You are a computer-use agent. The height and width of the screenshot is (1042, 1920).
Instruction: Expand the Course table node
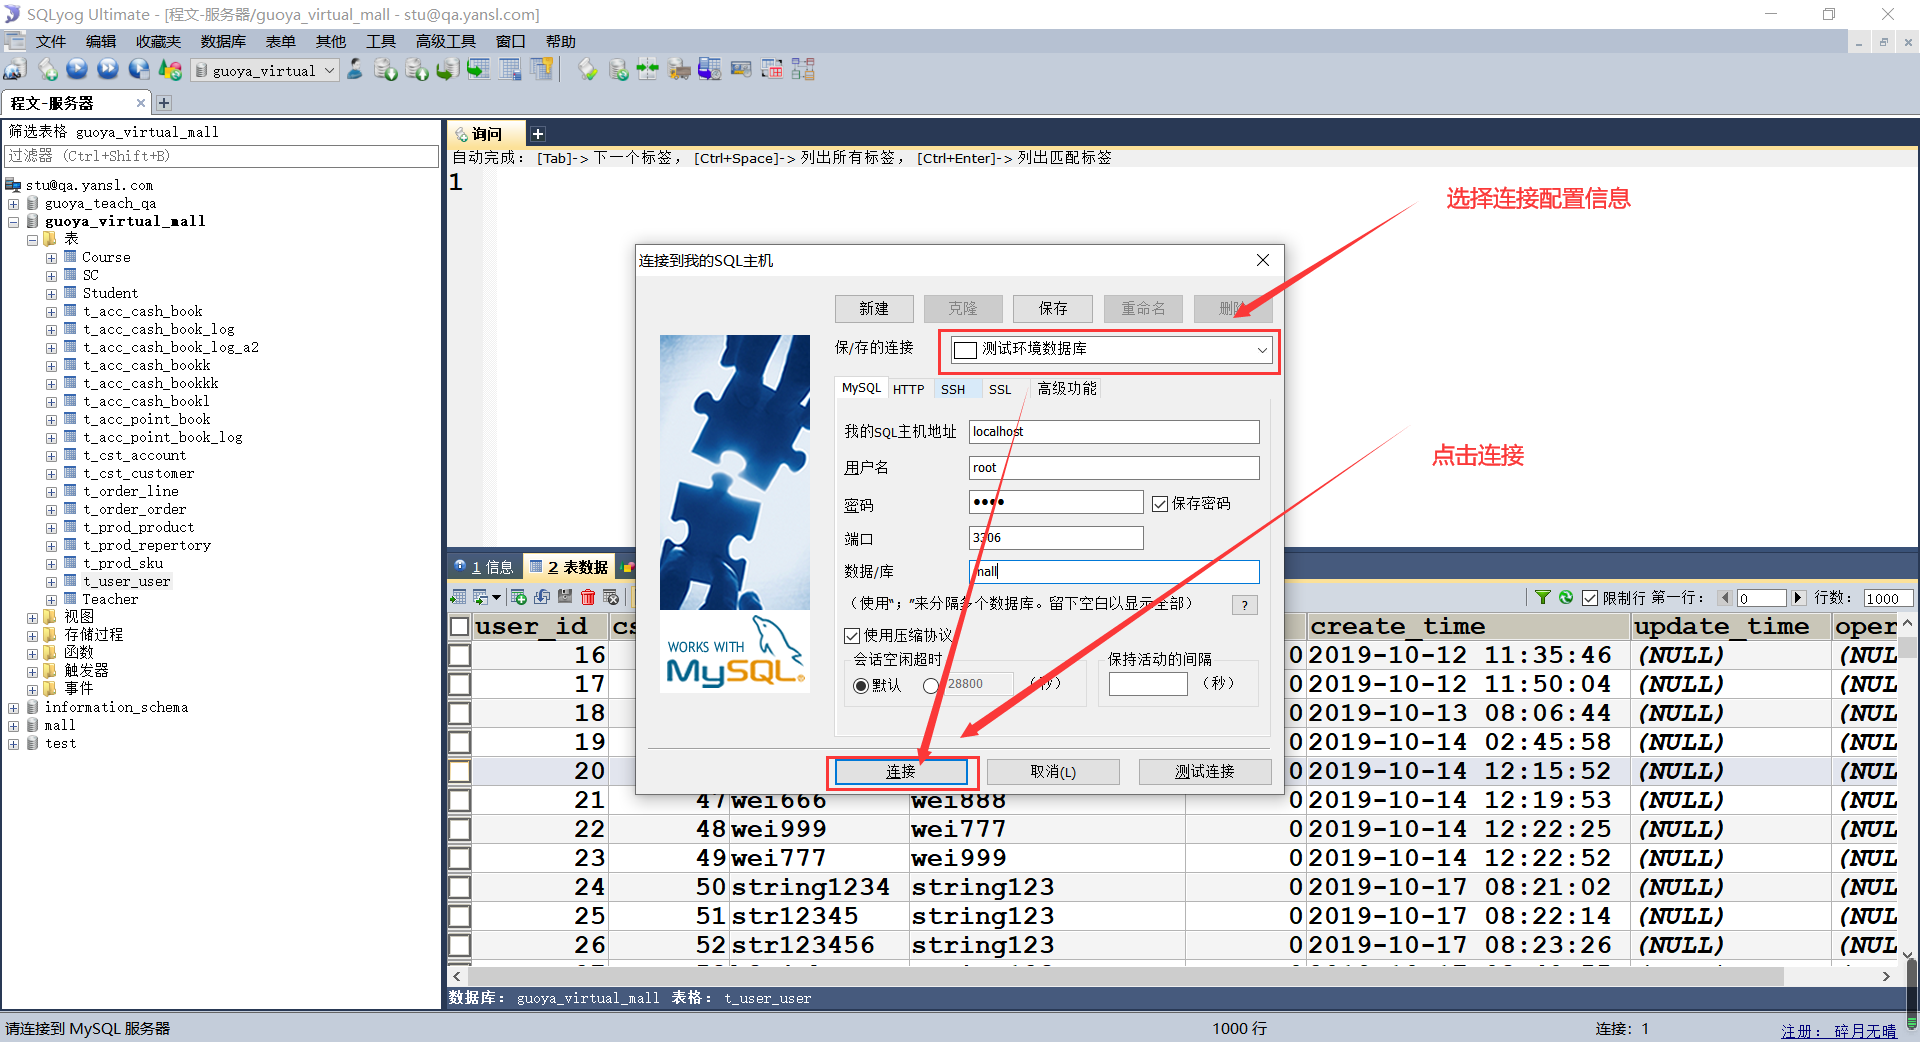(x=51, y=258)
